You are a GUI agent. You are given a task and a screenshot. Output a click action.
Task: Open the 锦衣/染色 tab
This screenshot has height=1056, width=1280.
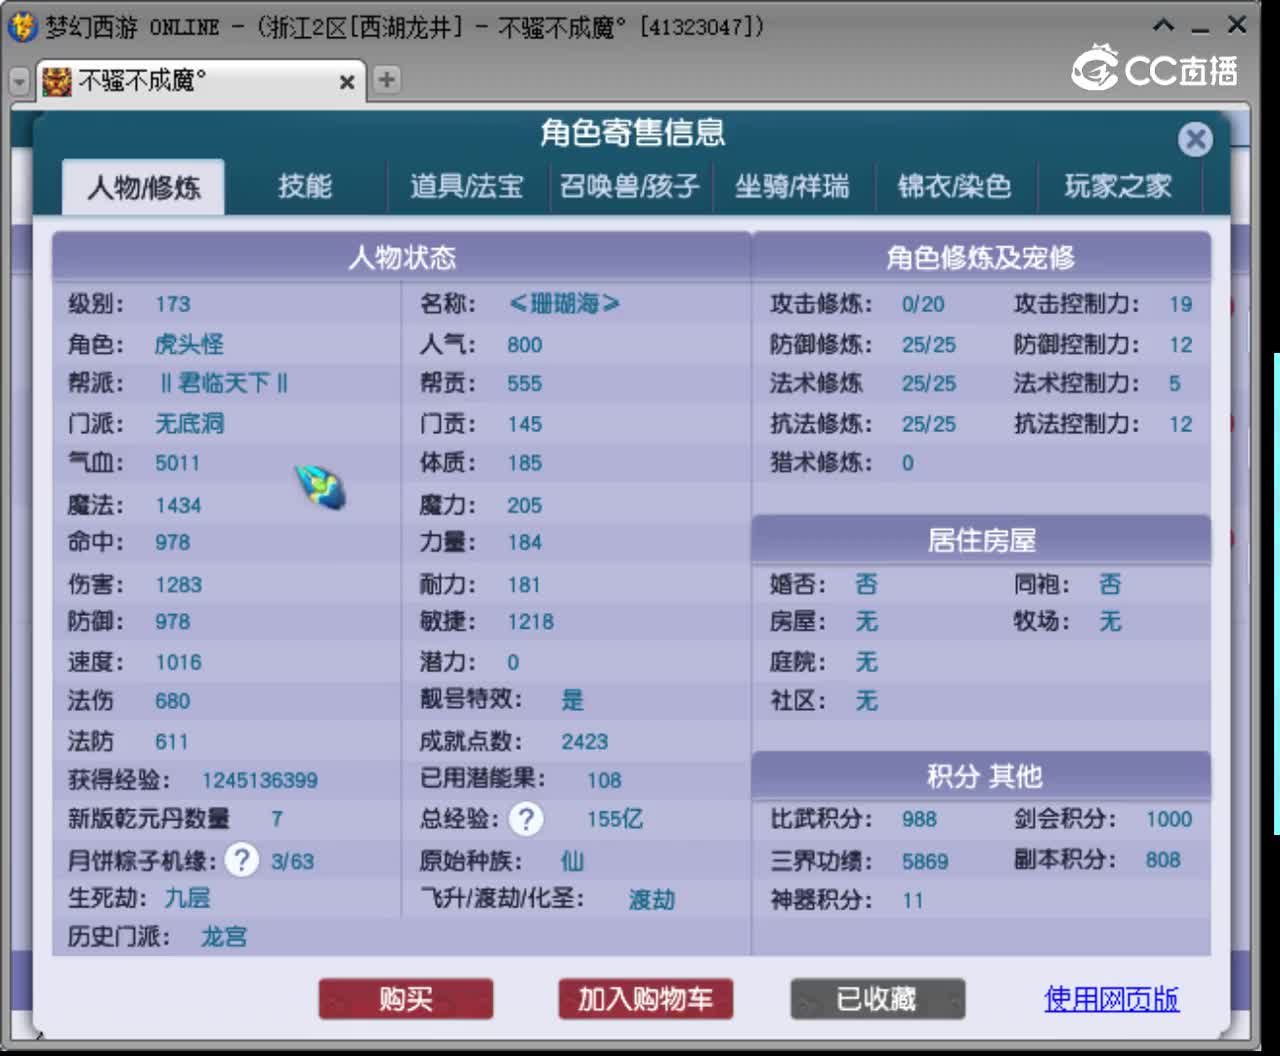pyautogui.click(x=954, y=186)
